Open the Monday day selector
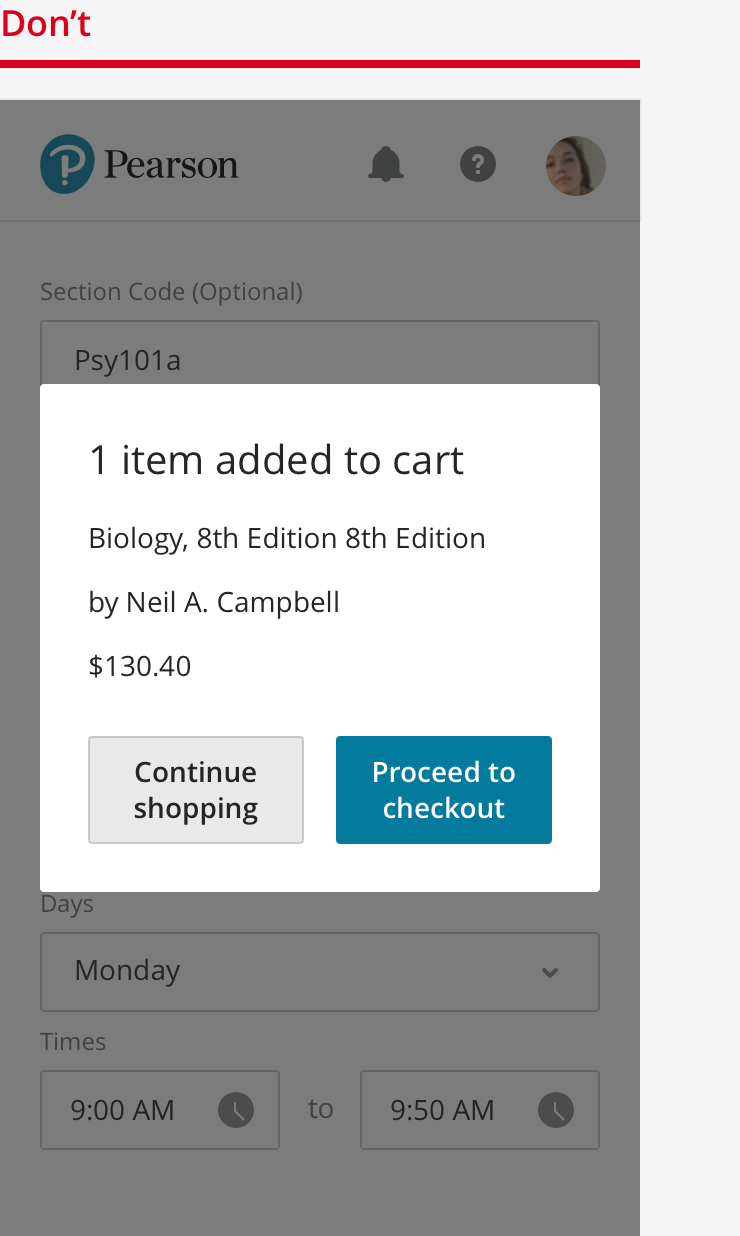Image resolution: width=740 pixels, height=1236 pixels. tap(300, 972)
